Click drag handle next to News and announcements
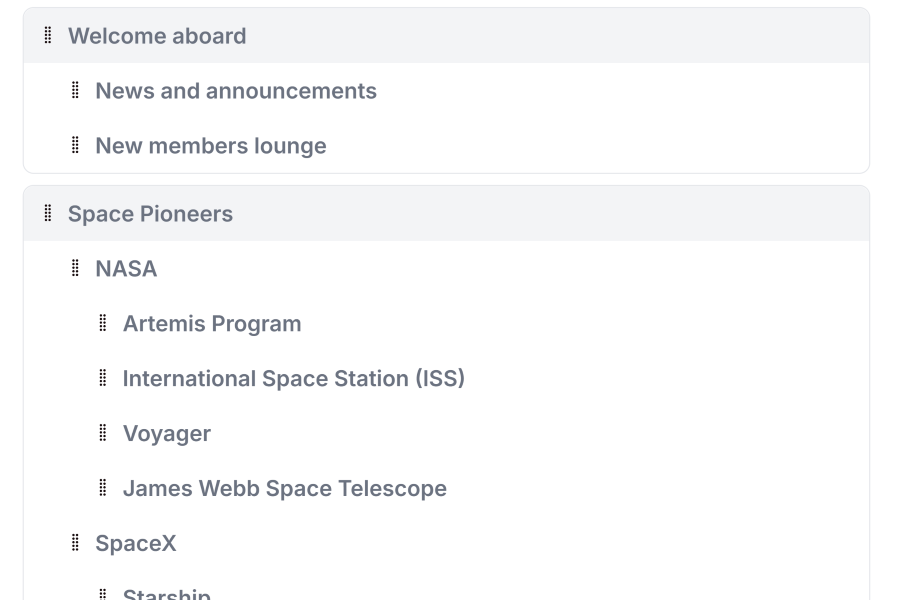Image resolution: width=900 pixels, height=600 pixels. coord(75,91)
